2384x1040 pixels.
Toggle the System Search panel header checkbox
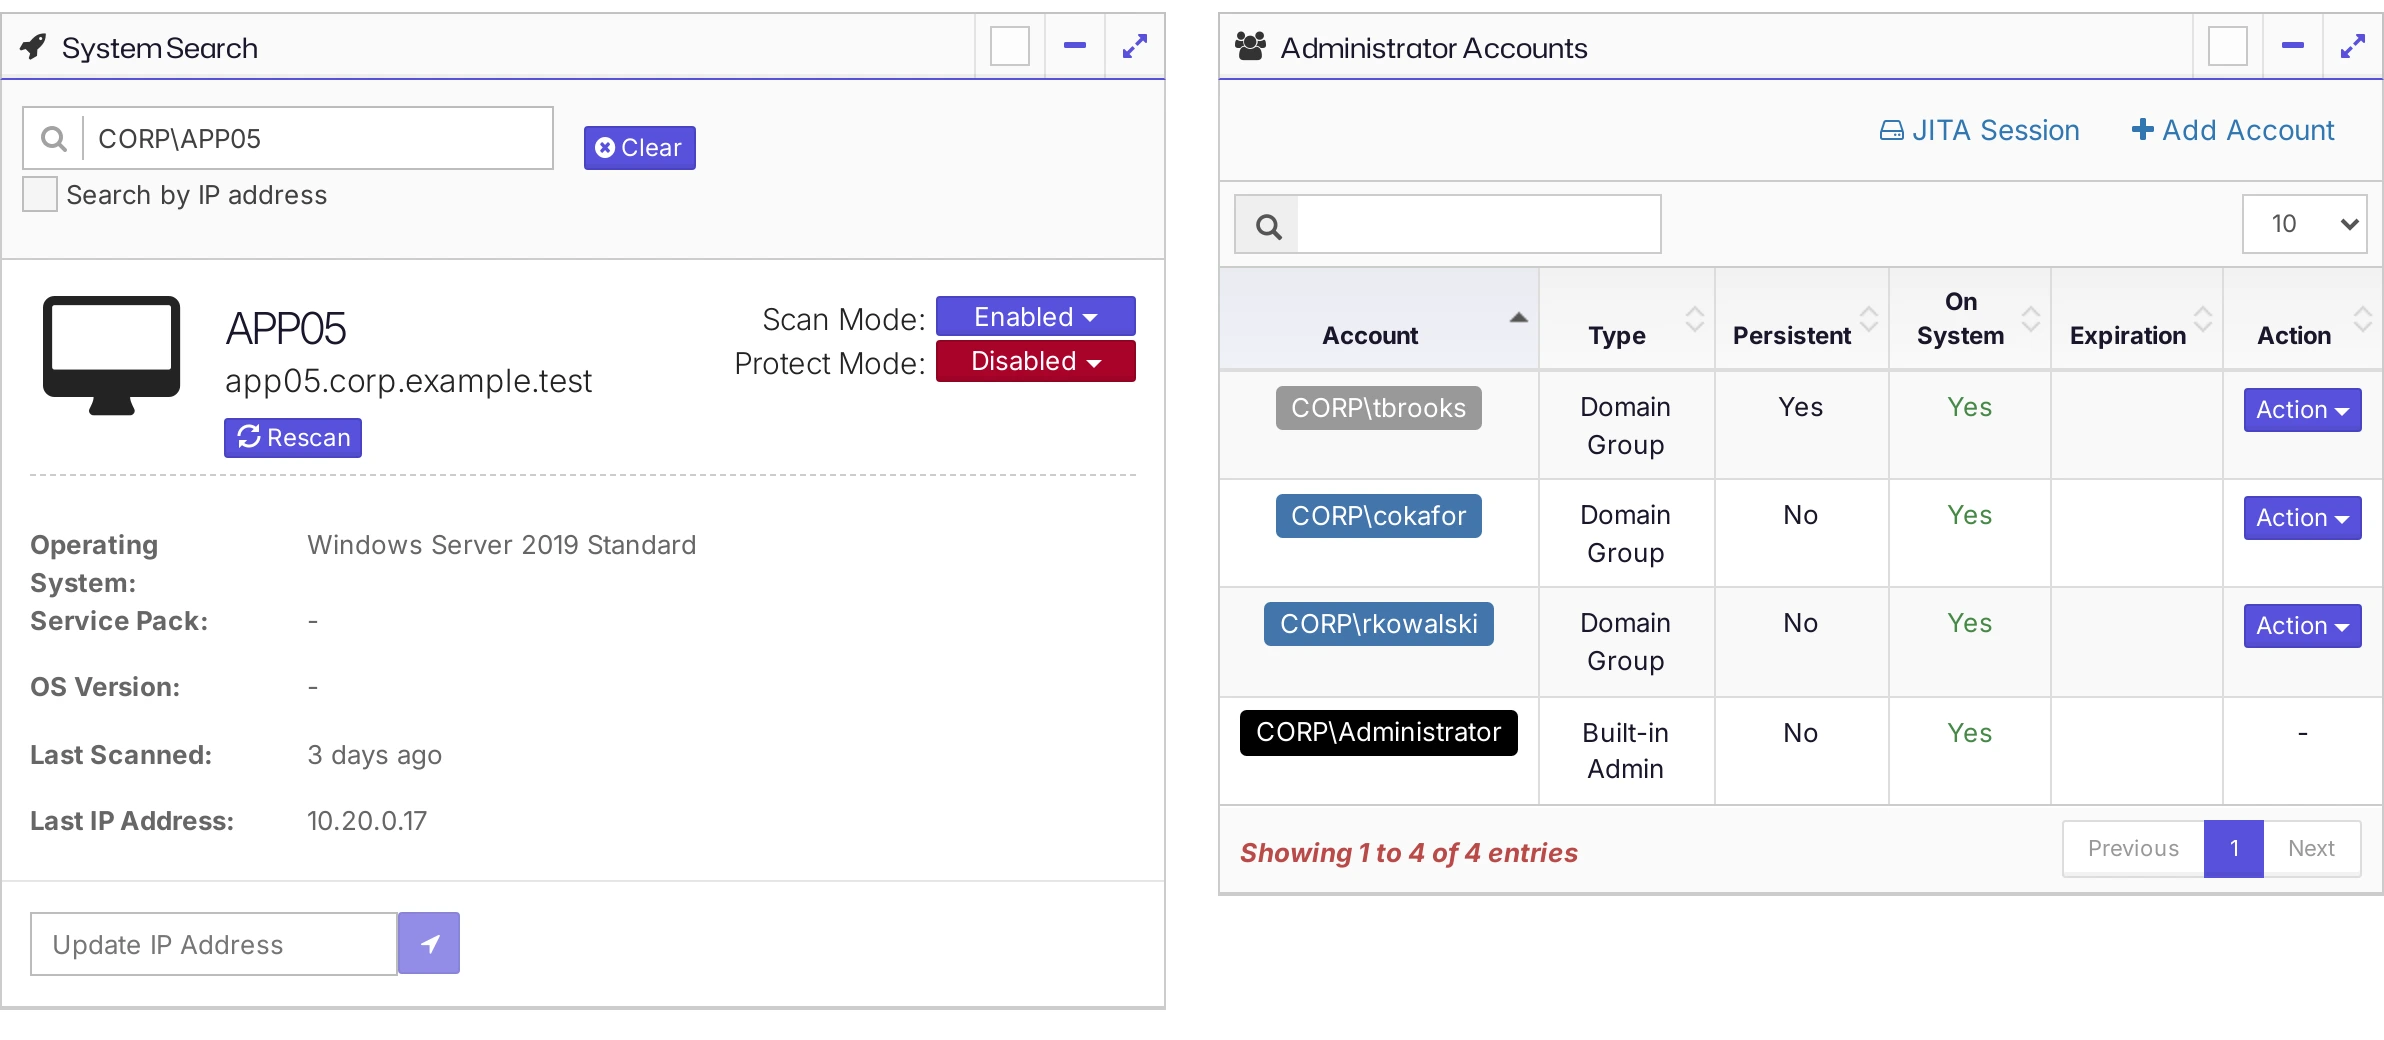pyautogui.click(x=1010, y=46)
